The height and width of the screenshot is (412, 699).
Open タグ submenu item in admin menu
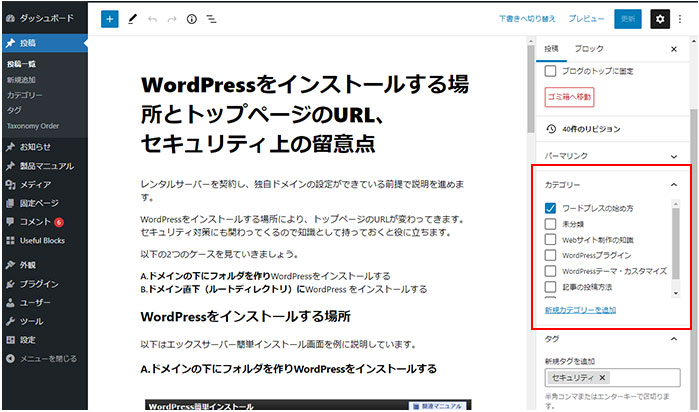point(14,110)
